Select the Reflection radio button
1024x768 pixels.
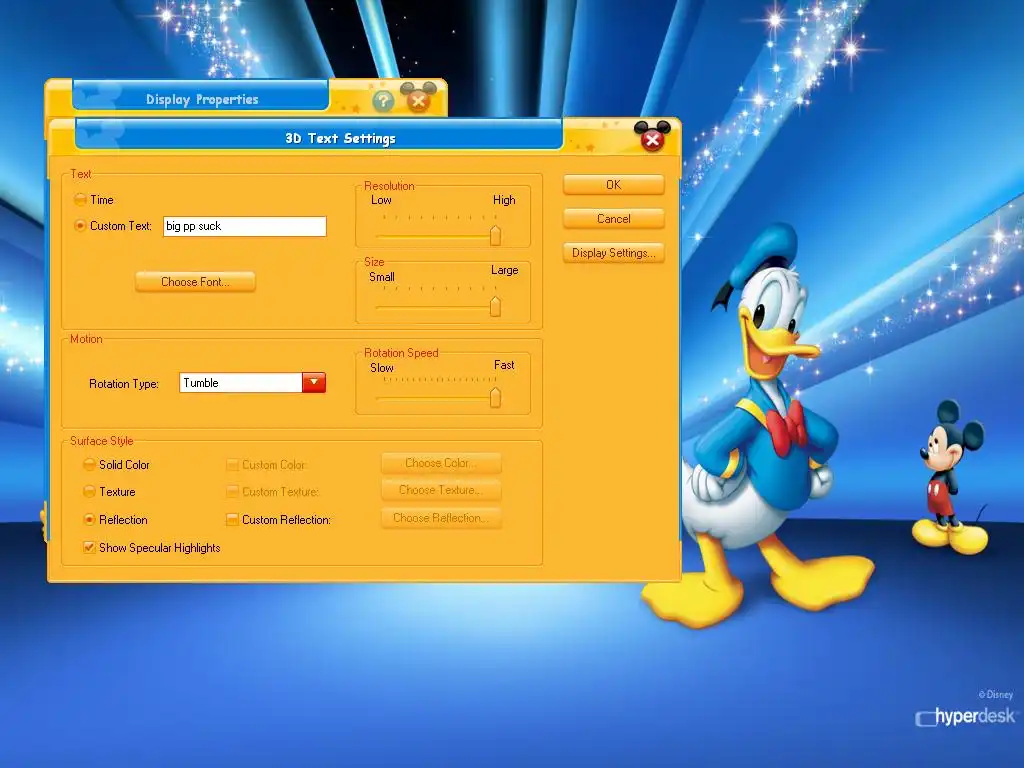tap(89, 519)
